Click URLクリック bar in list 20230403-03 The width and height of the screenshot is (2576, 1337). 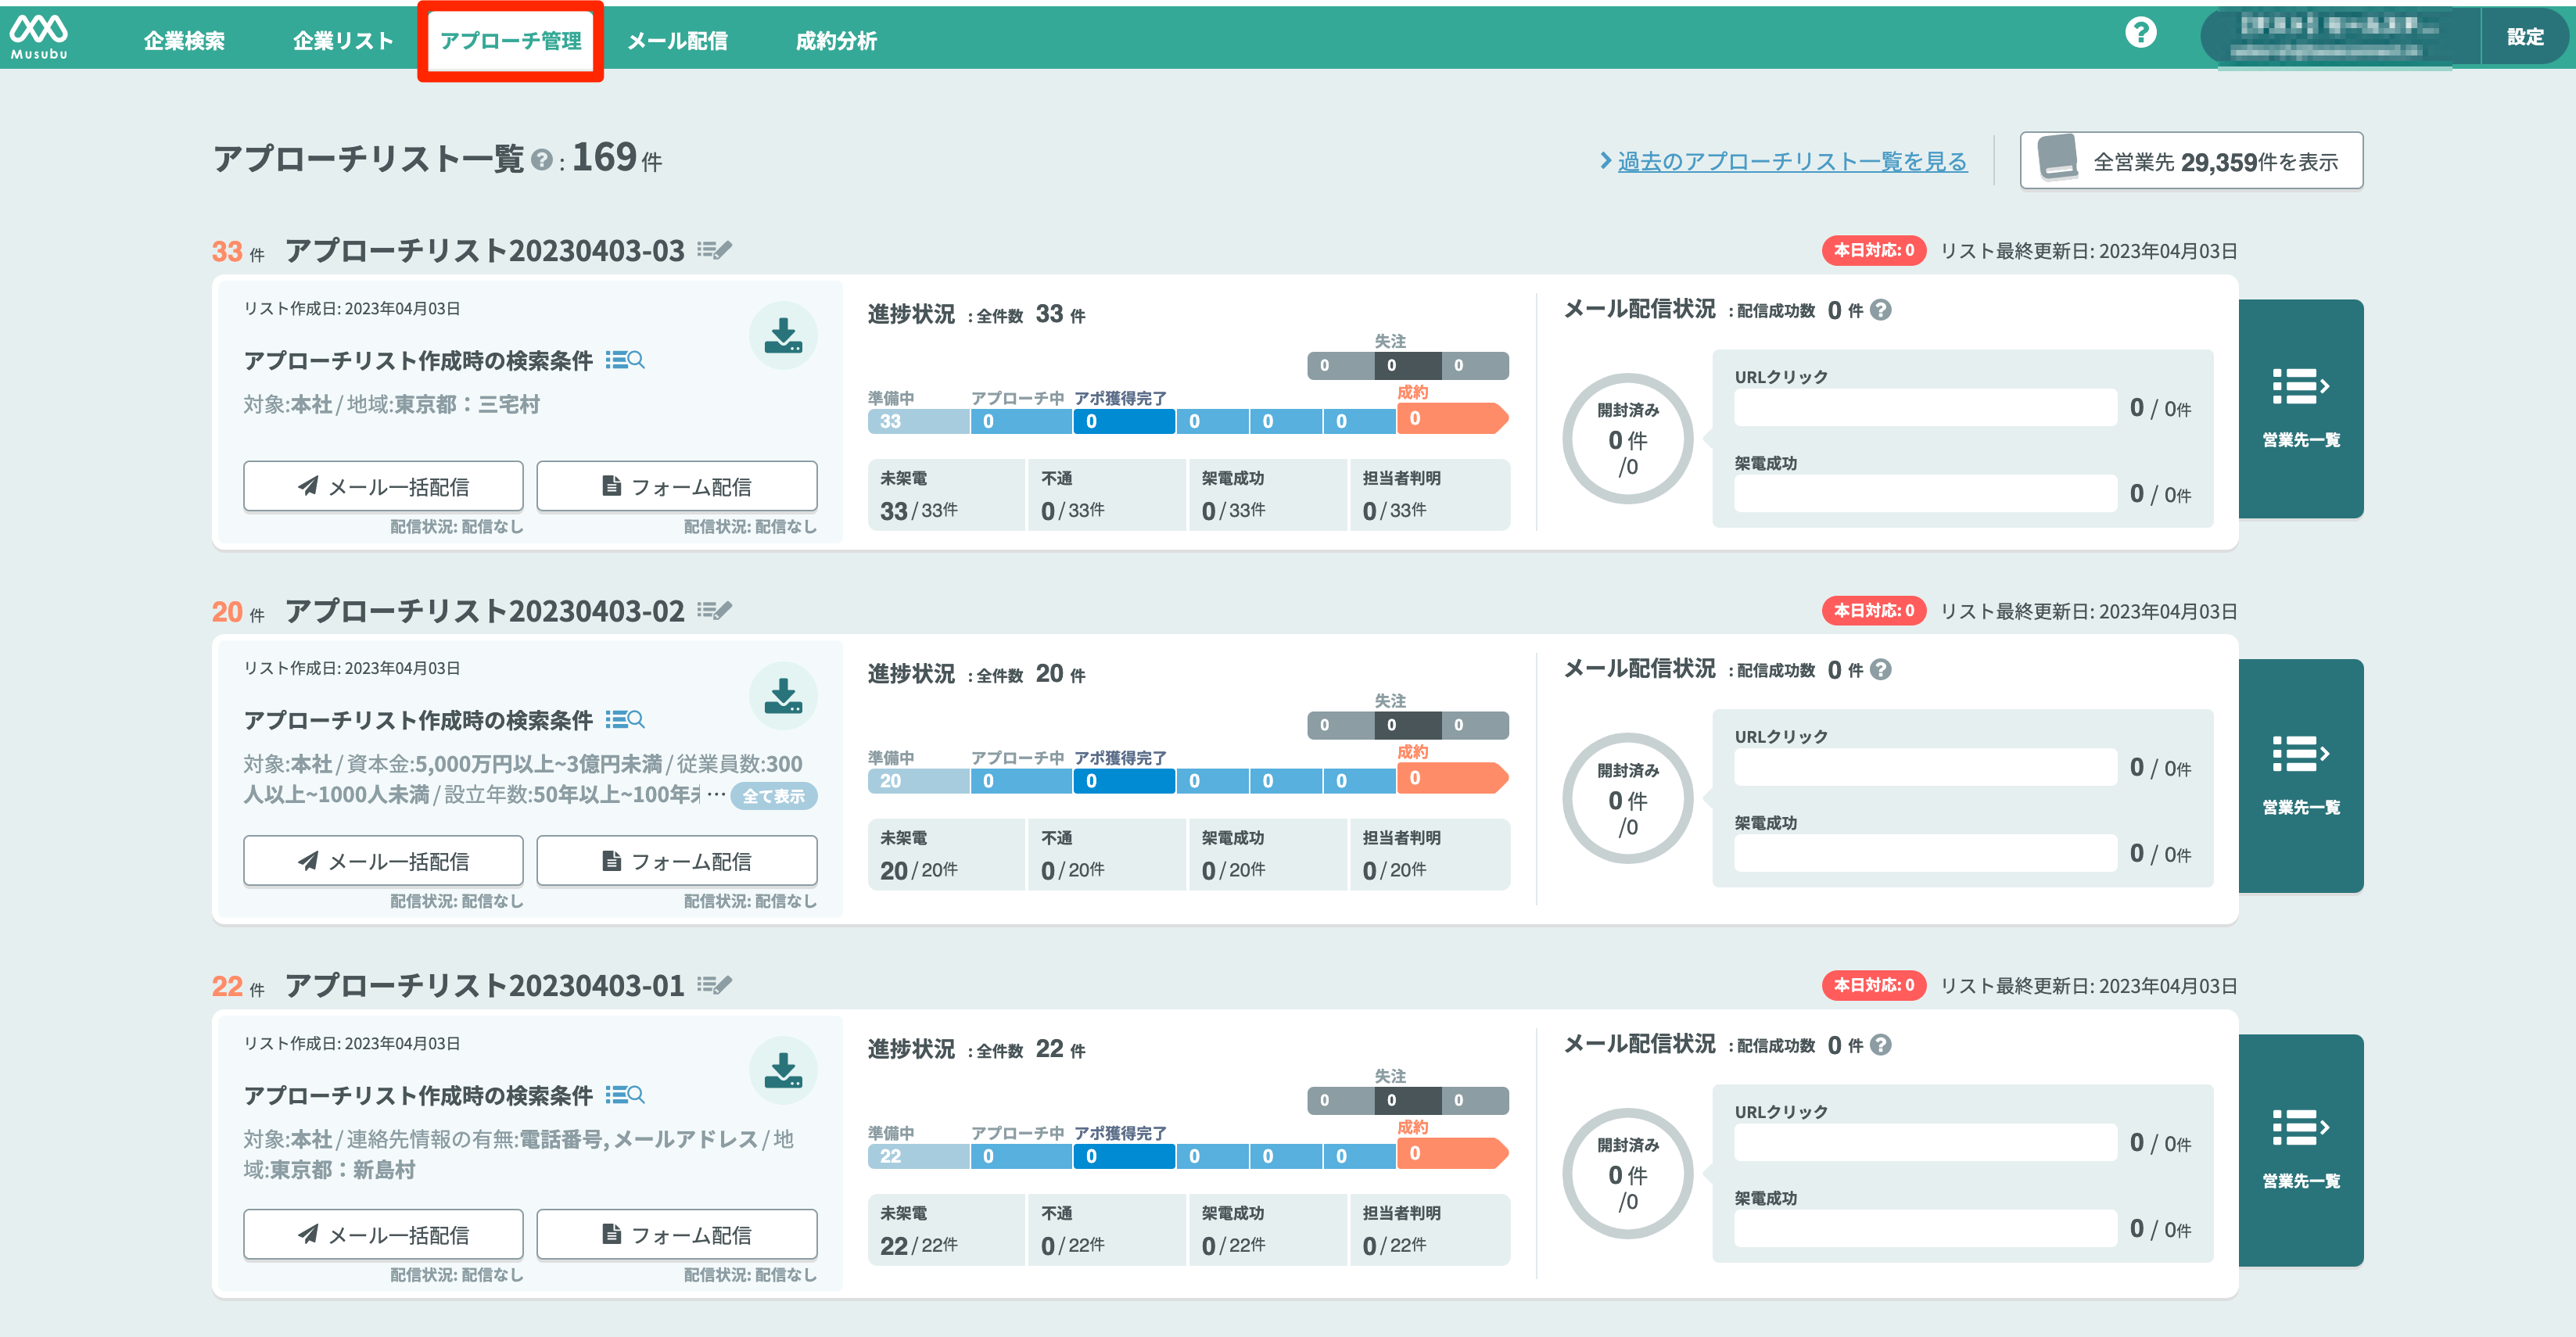(1925, 408)
